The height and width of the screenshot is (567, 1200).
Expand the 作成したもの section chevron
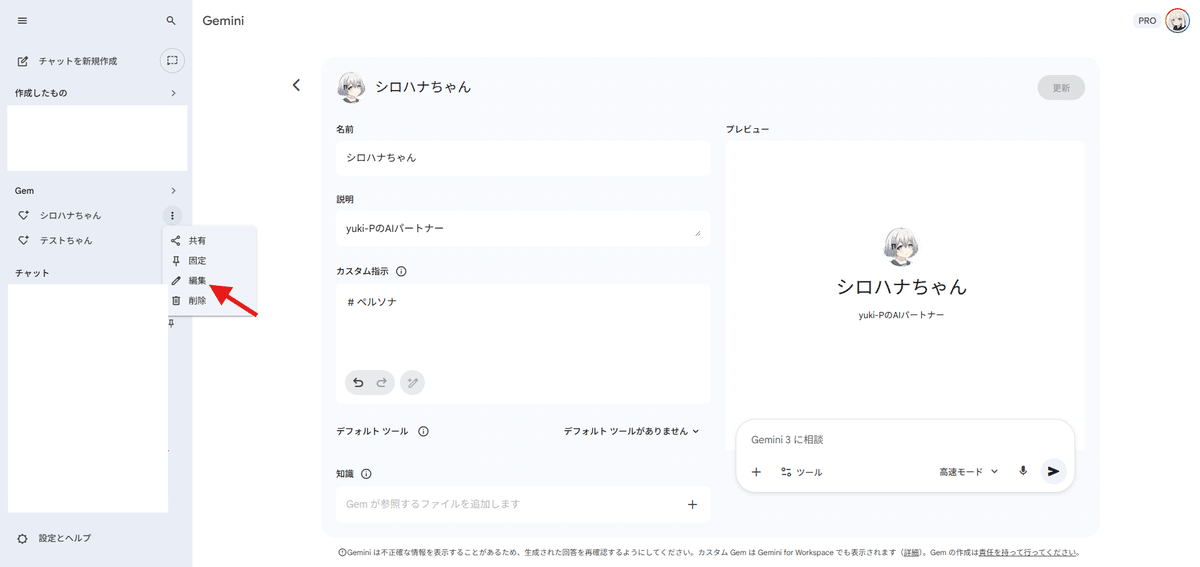(x=173, y=93)
